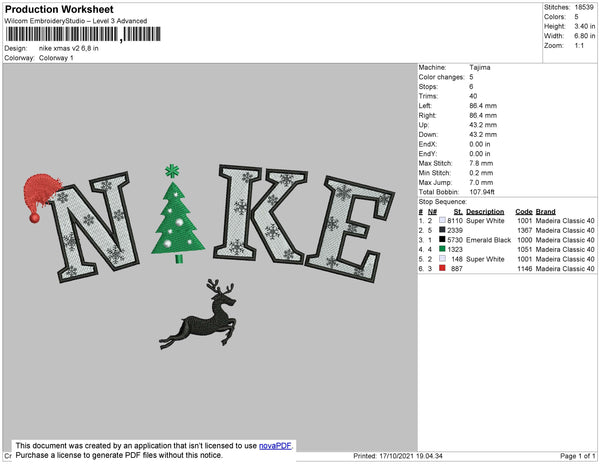The width and height of the screenshot is (600, 464).
Task: Click the 'Printed: 17/10/2021' timestamp
Action: (x=398, y=456)
